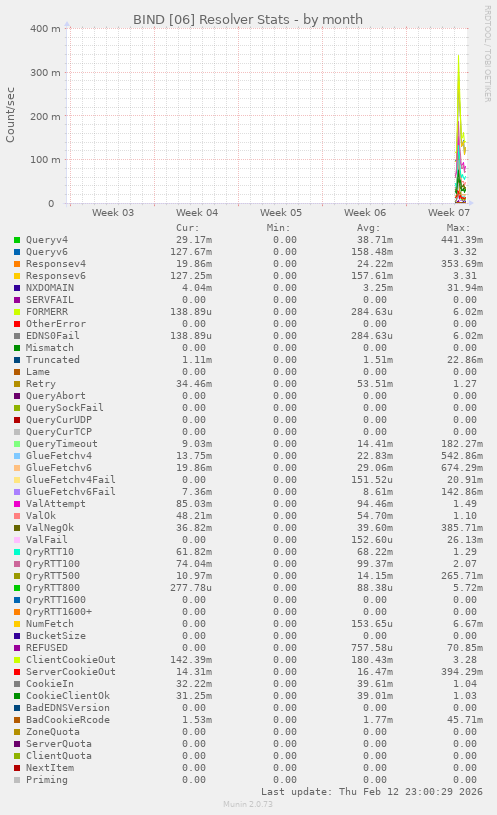Click the GlueFetchv4 legend label

click(59, 455)
